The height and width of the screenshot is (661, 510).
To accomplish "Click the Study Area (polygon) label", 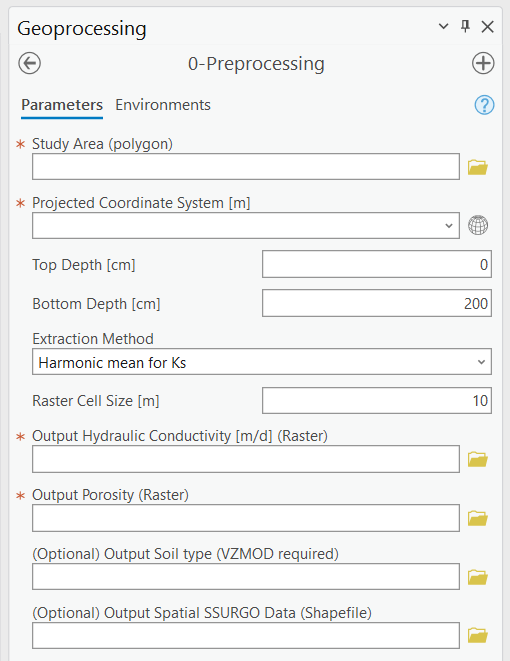I will pos(102,144).
